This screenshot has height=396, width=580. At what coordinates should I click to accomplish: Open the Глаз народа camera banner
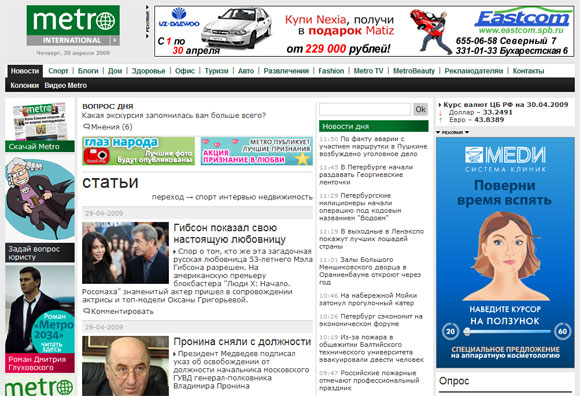tap(138, 151)
